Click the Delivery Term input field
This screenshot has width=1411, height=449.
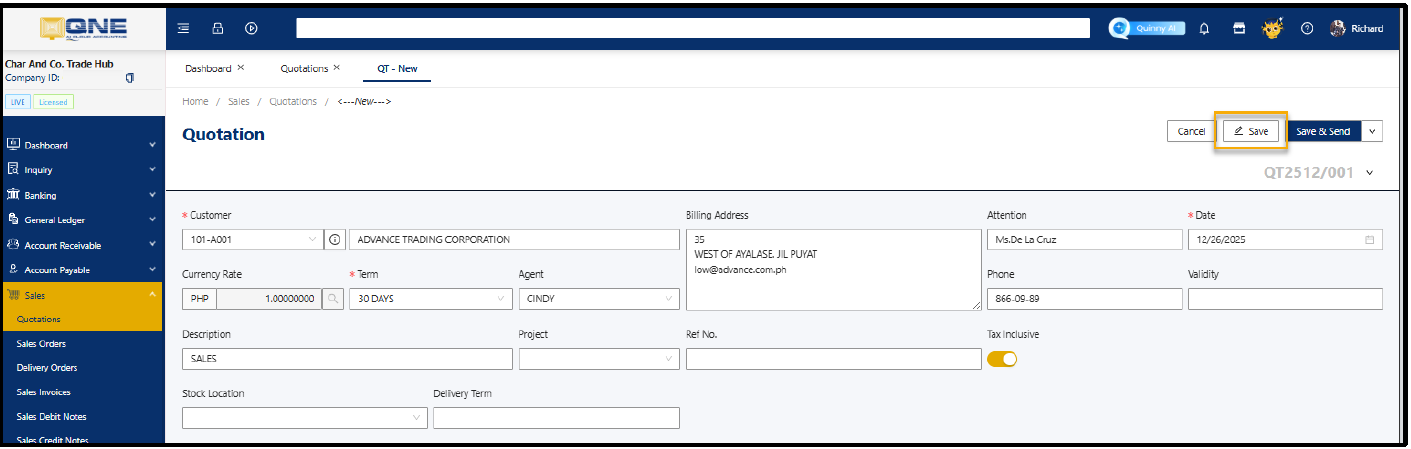(x=556, y=418)
